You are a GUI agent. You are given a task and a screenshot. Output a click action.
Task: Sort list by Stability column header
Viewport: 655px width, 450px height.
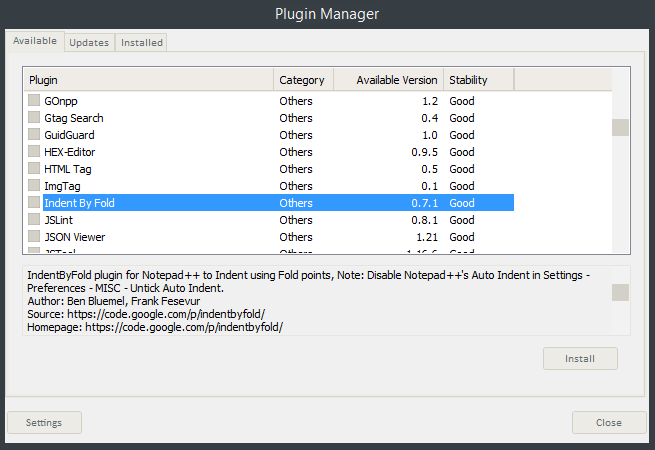[479, 80]
